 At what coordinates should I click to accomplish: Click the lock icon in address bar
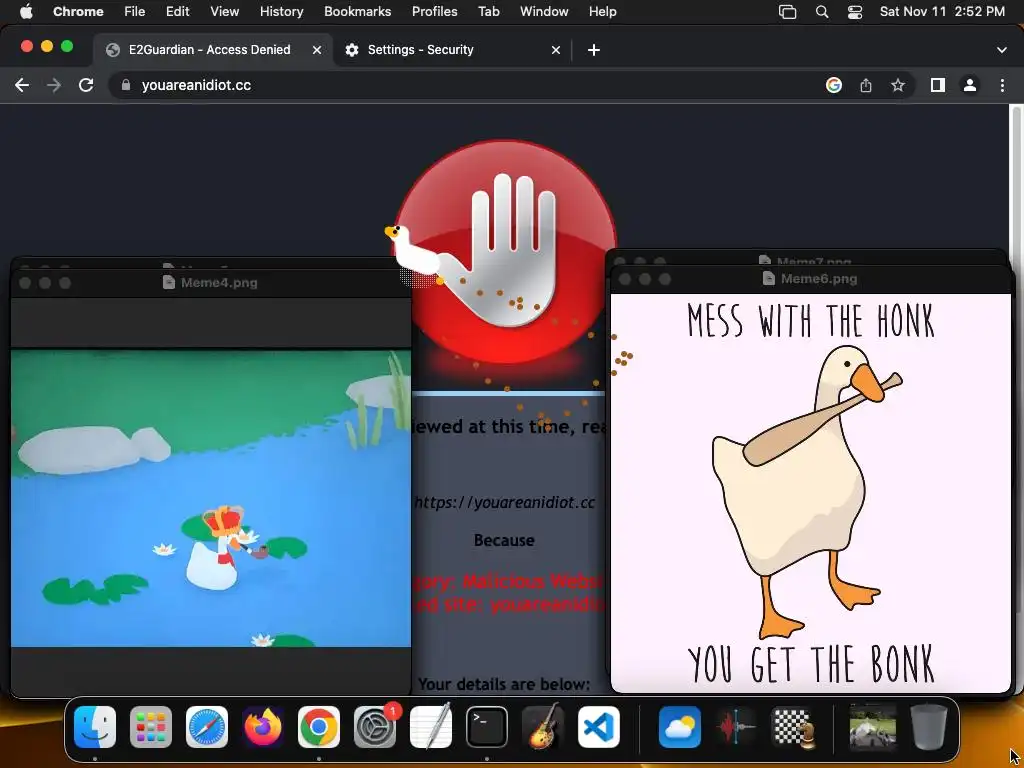126,86
